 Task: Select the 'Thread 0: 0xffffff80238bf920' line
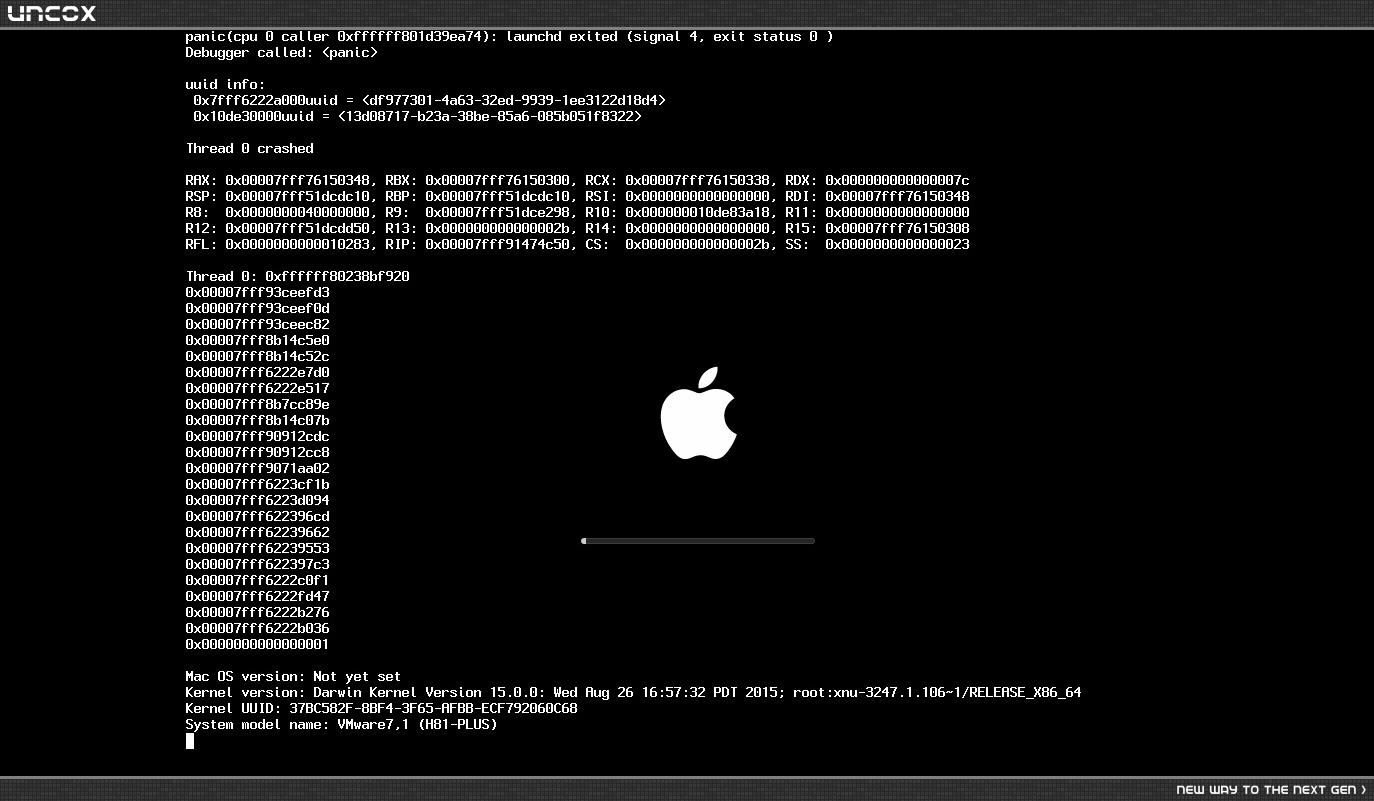pyautogui.click(x=298, y=277)
